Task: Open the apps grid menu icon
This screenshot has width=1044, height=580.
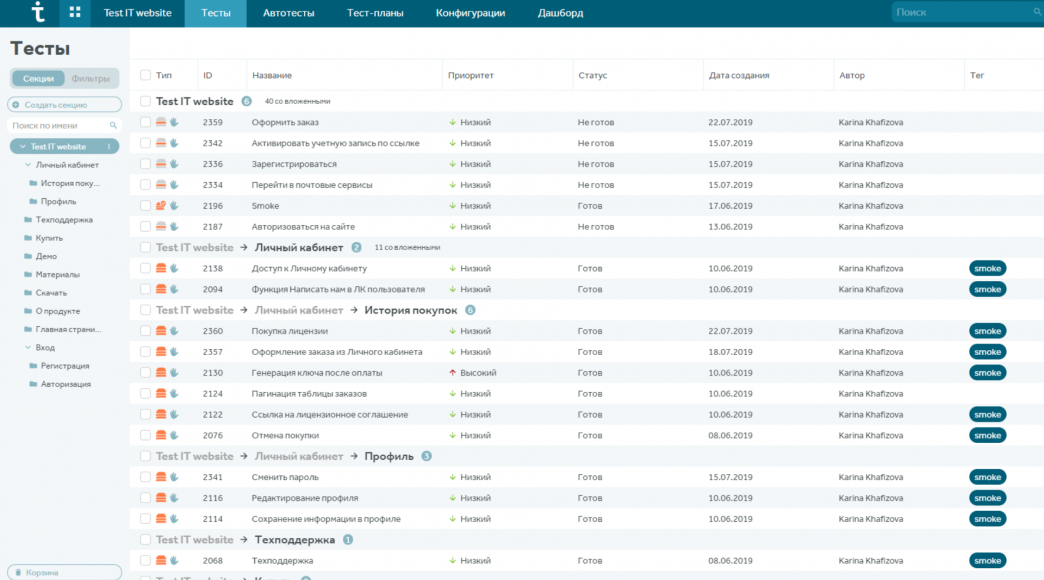Action: tap(75, 13)
